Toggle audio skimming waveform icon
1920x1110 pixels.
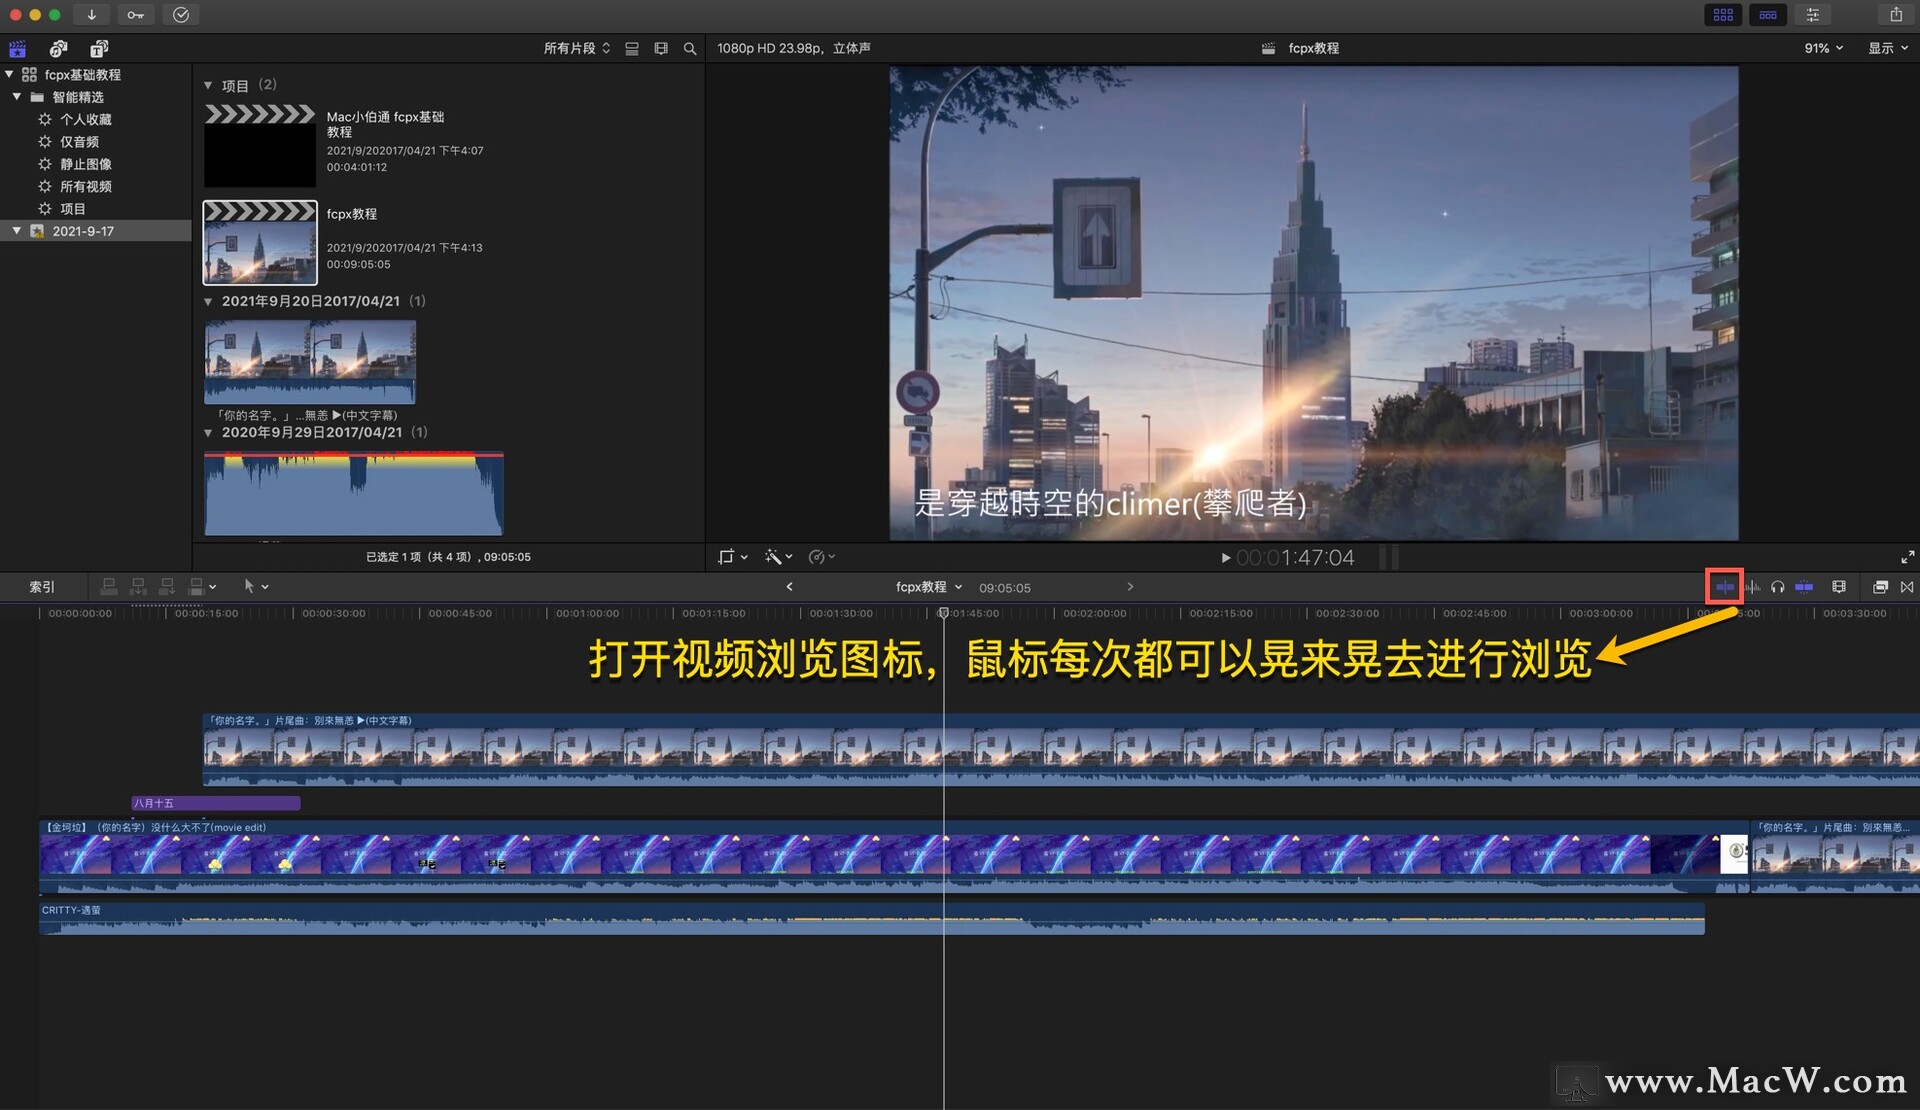click(1753, 587)
